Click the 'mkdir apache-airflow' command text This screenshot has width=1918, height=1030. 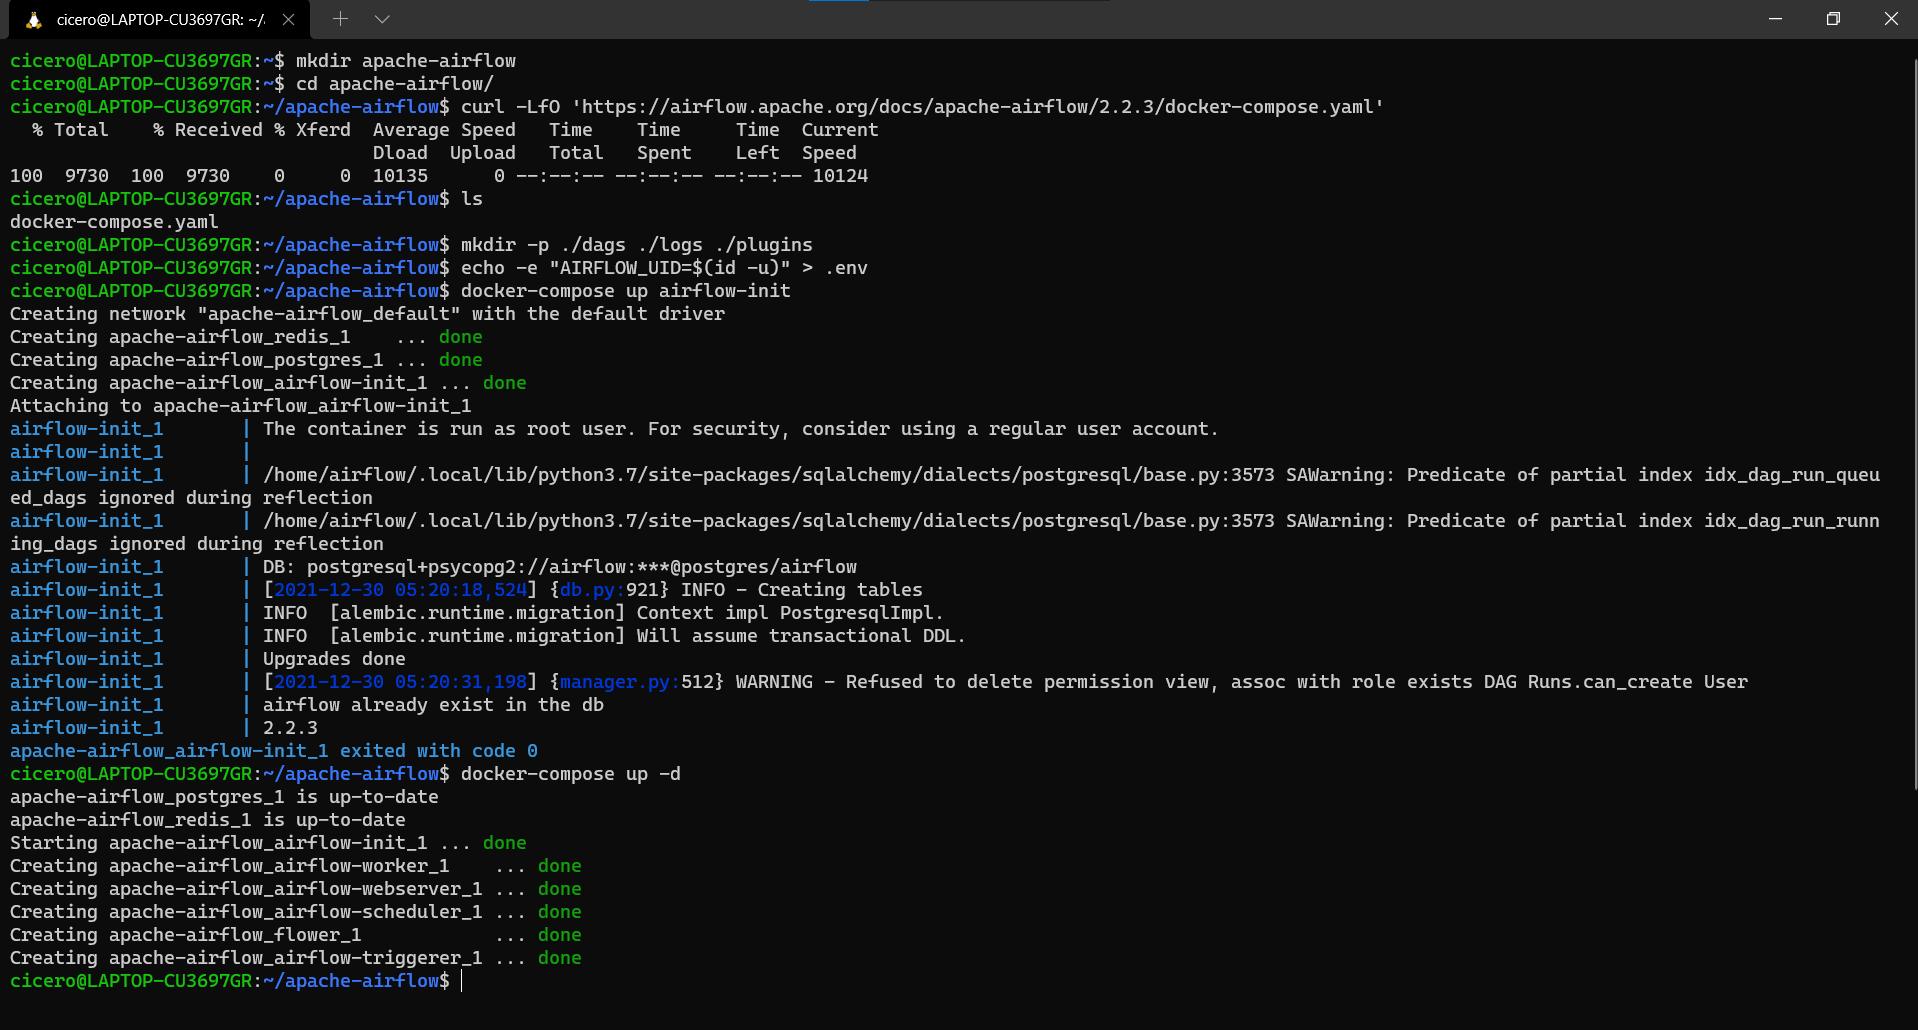click(x=406, y=61)
